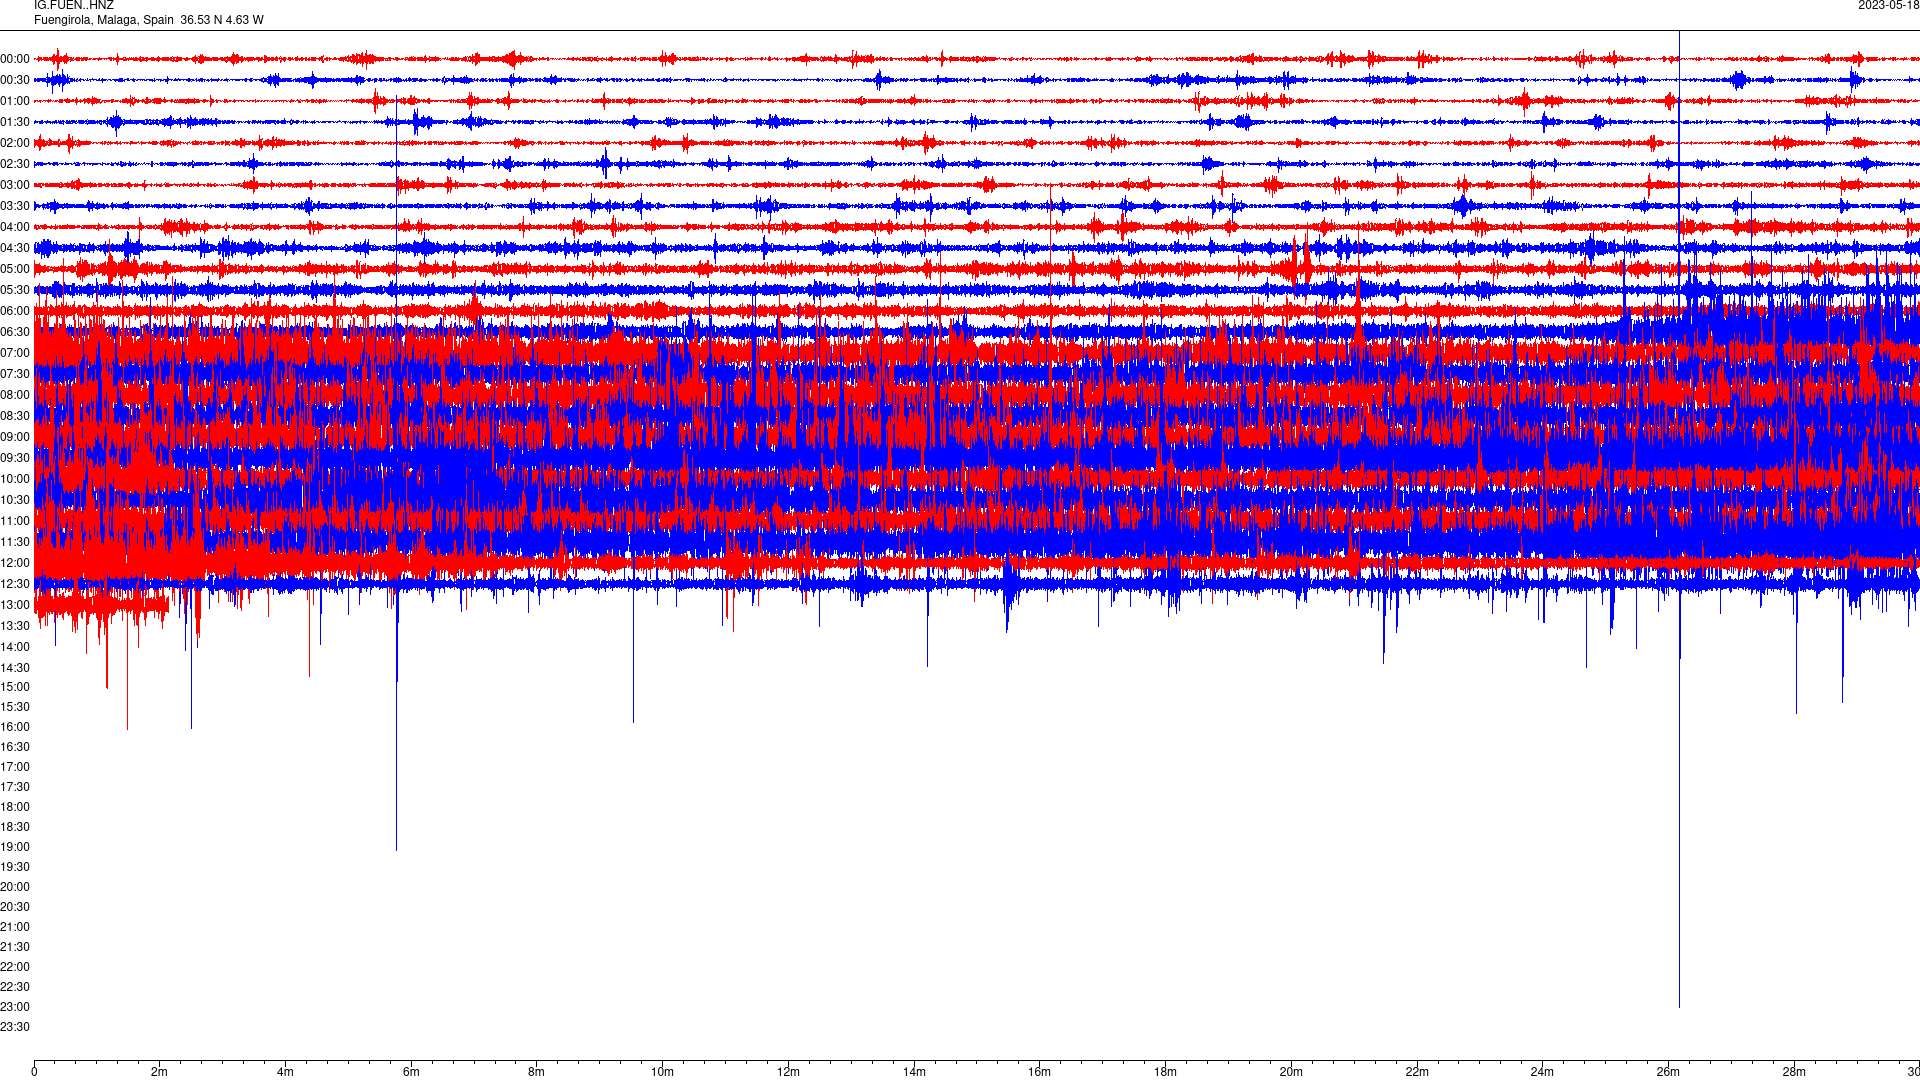Image resolution: width=1920 pixels, height=1080 pixels.
Task: Select the 05:30 time row label
Action: [x=15, y=290]
